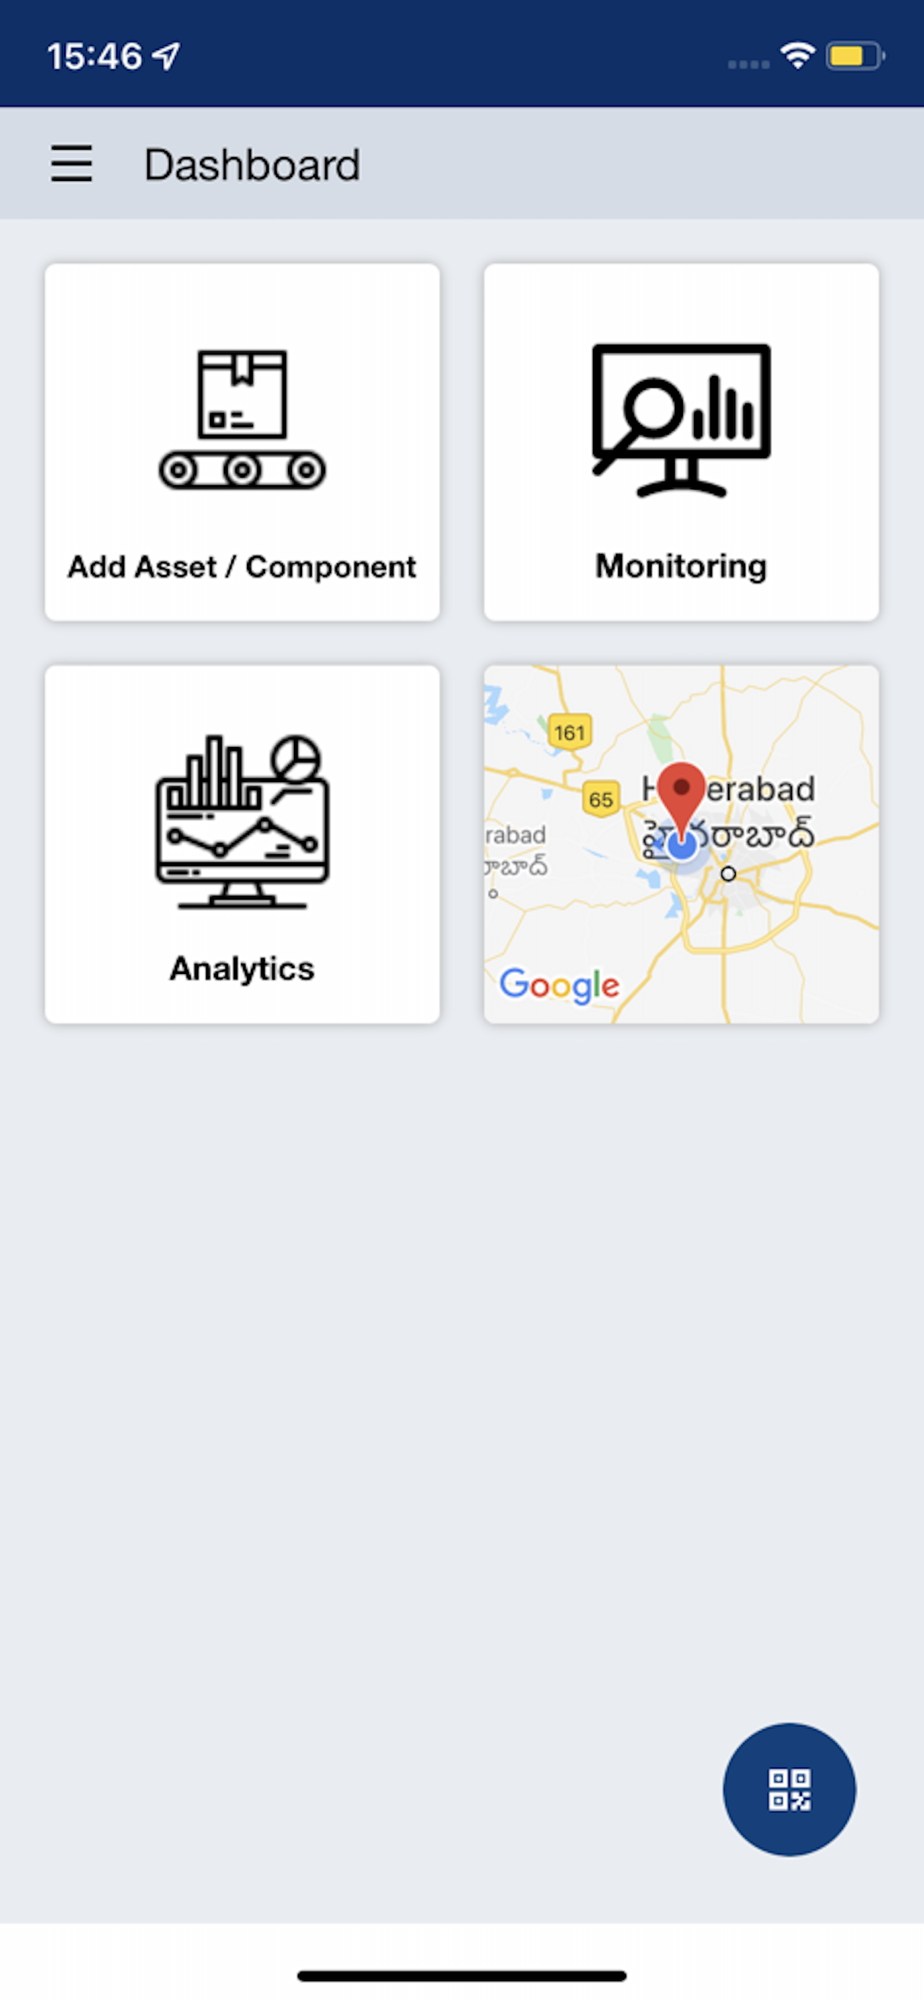
Task: Tap the 15:46 clock display
Action: coord(95,56)
